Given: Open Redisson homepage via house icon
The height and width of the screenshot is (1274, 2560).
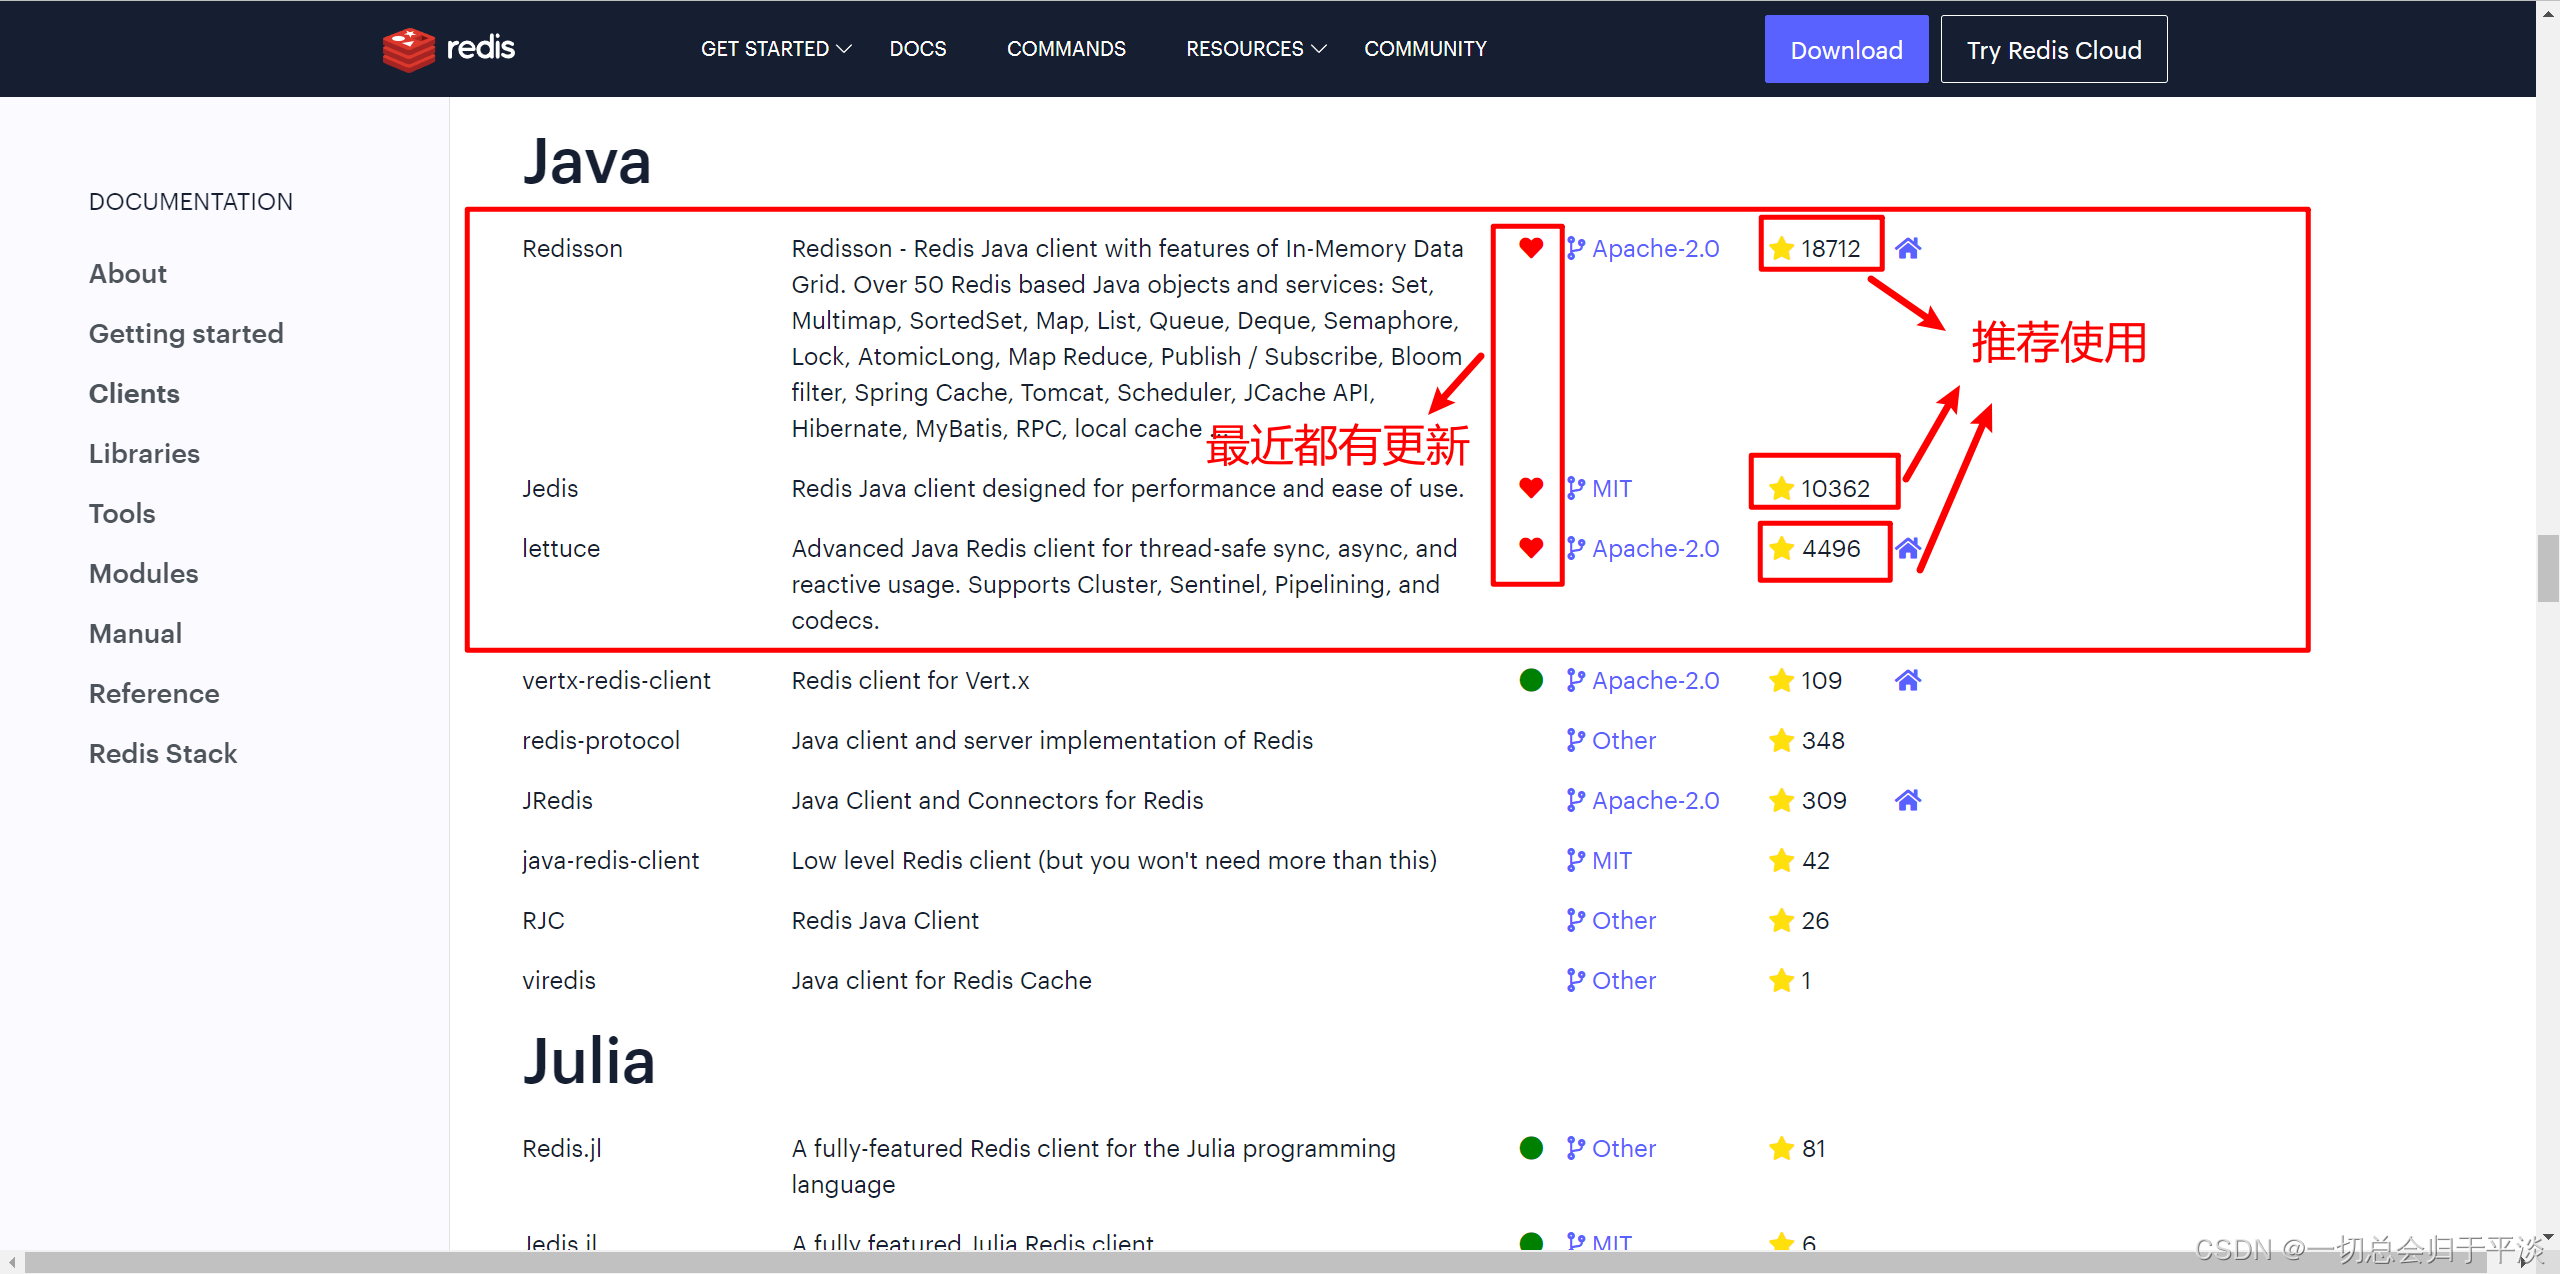Looking at the screenshot, I should coord(1908,248).
